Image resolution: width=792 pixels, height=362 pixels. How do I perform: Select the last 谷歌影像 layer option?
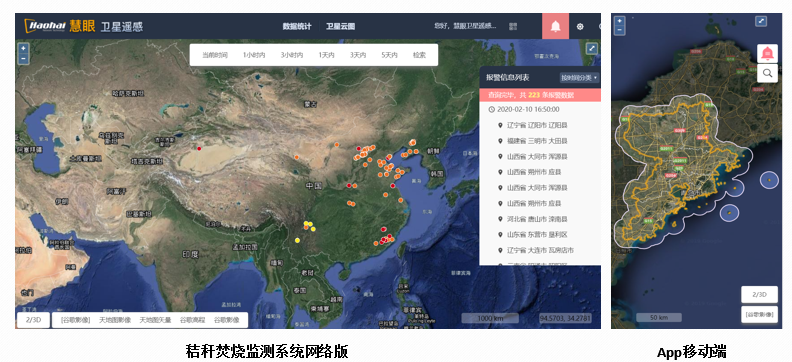point(227,320)
